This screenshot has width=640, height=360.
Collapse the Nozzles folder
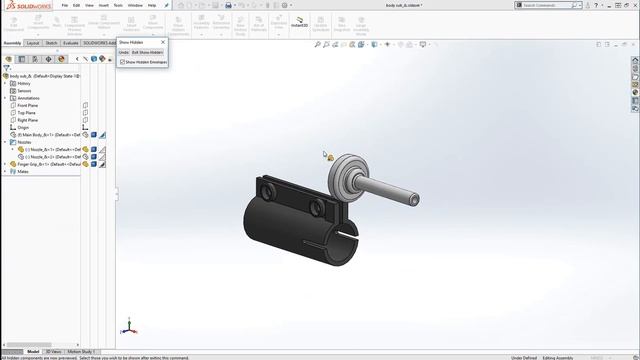tap(5, 142)
